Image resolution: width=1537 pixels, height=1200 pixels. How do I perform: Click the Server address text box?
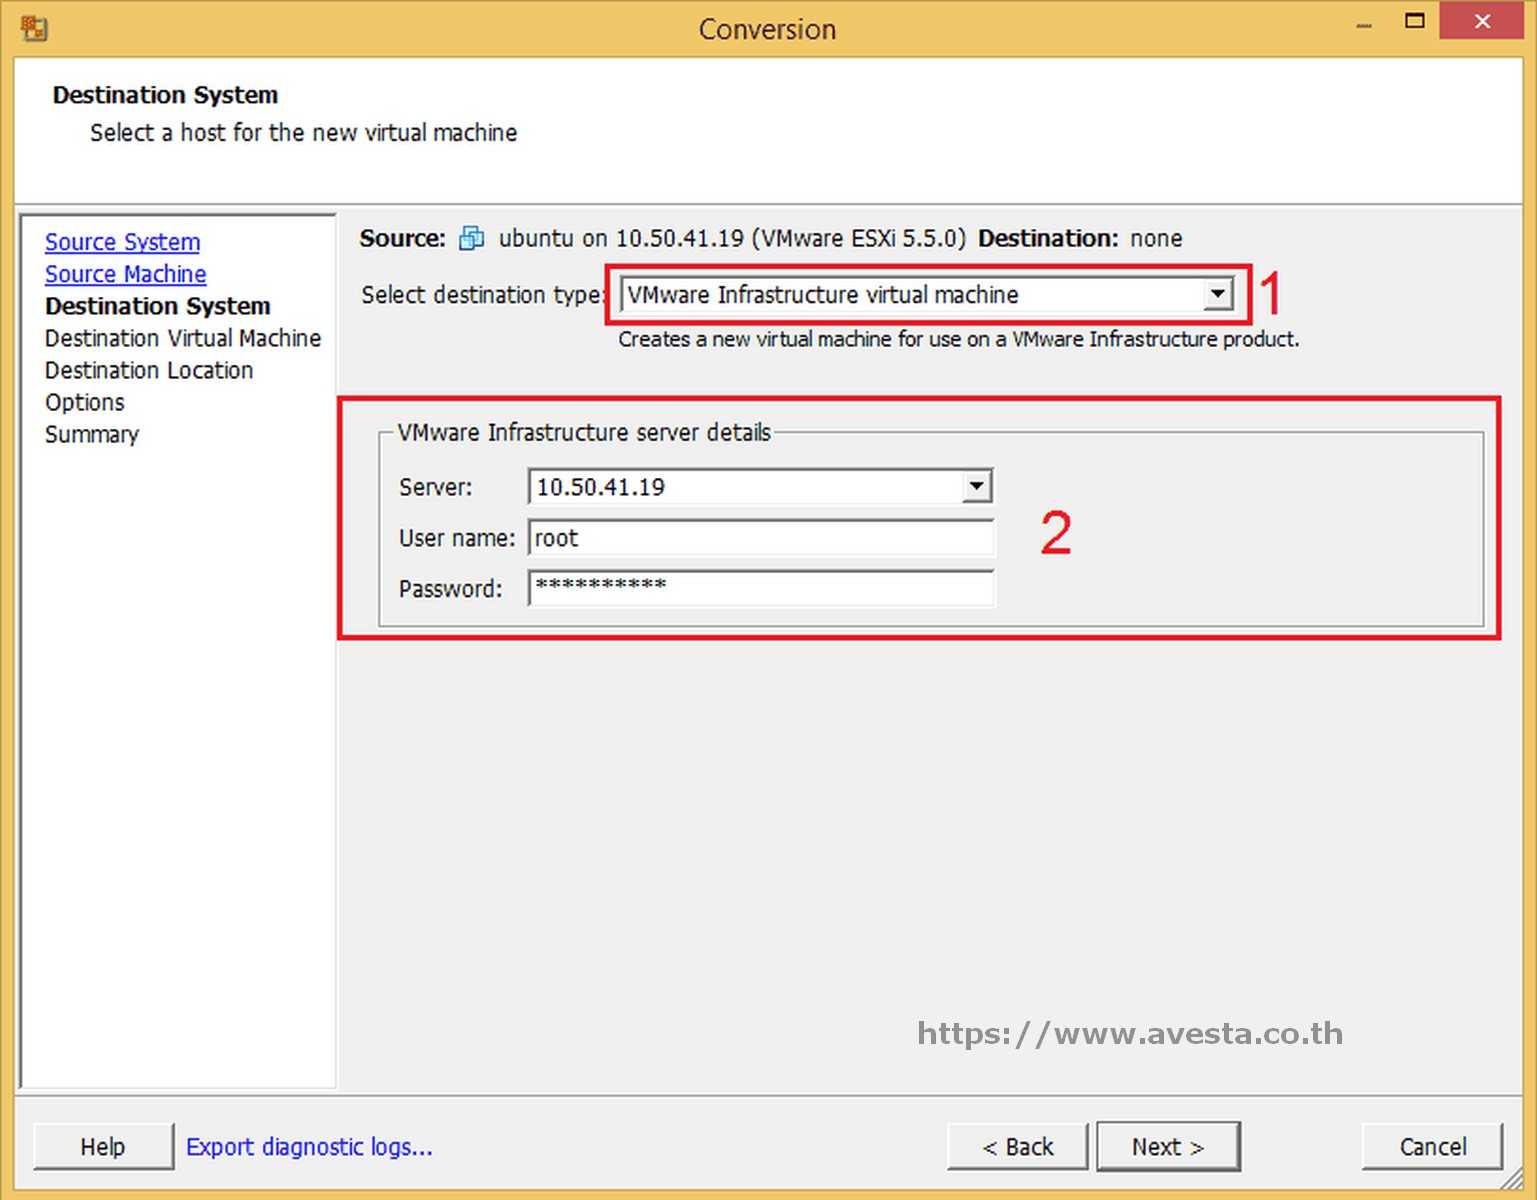tap(740, 487)
